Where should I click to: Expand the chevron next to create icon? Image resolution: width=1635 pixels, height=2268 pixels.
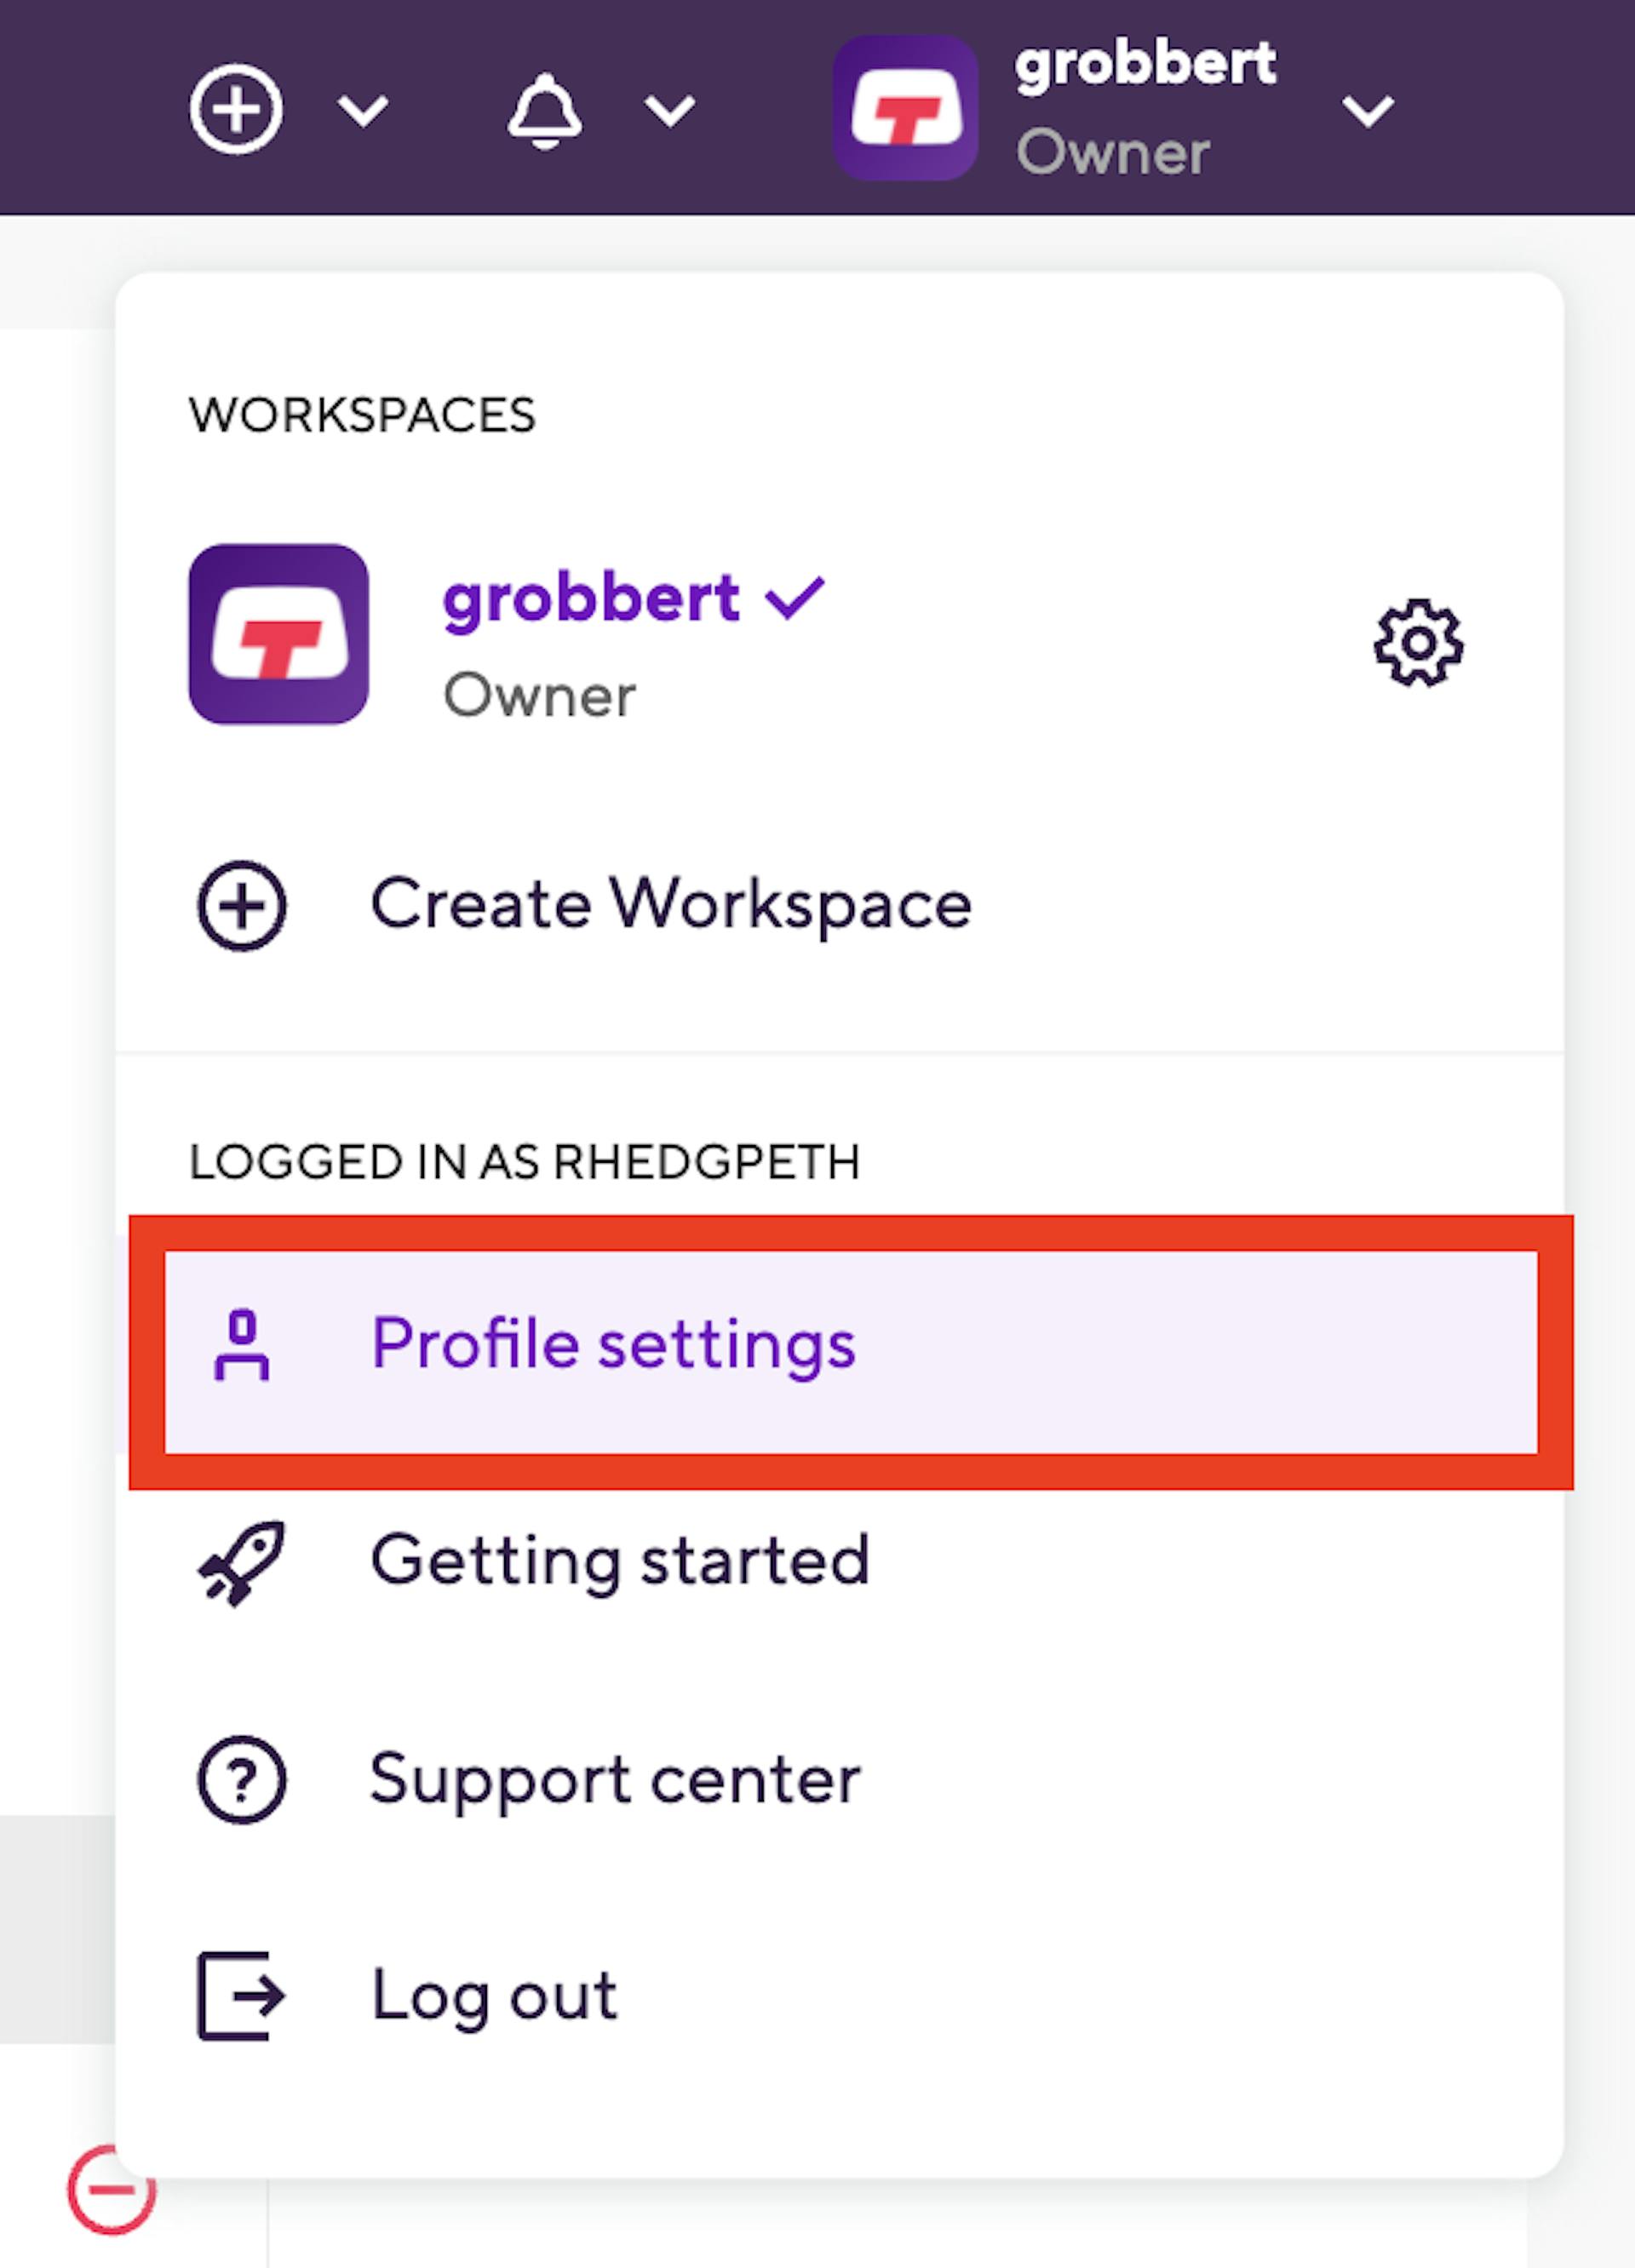363,110
